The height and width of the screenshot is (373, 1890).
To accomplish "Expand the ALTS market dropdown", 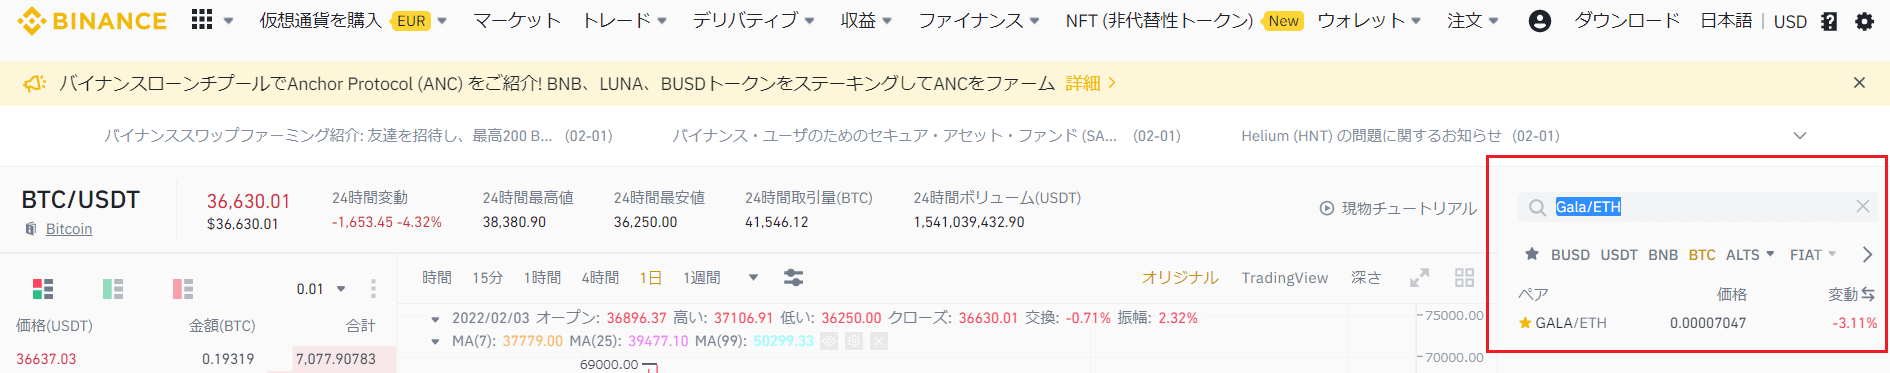I will [1750, 255].
